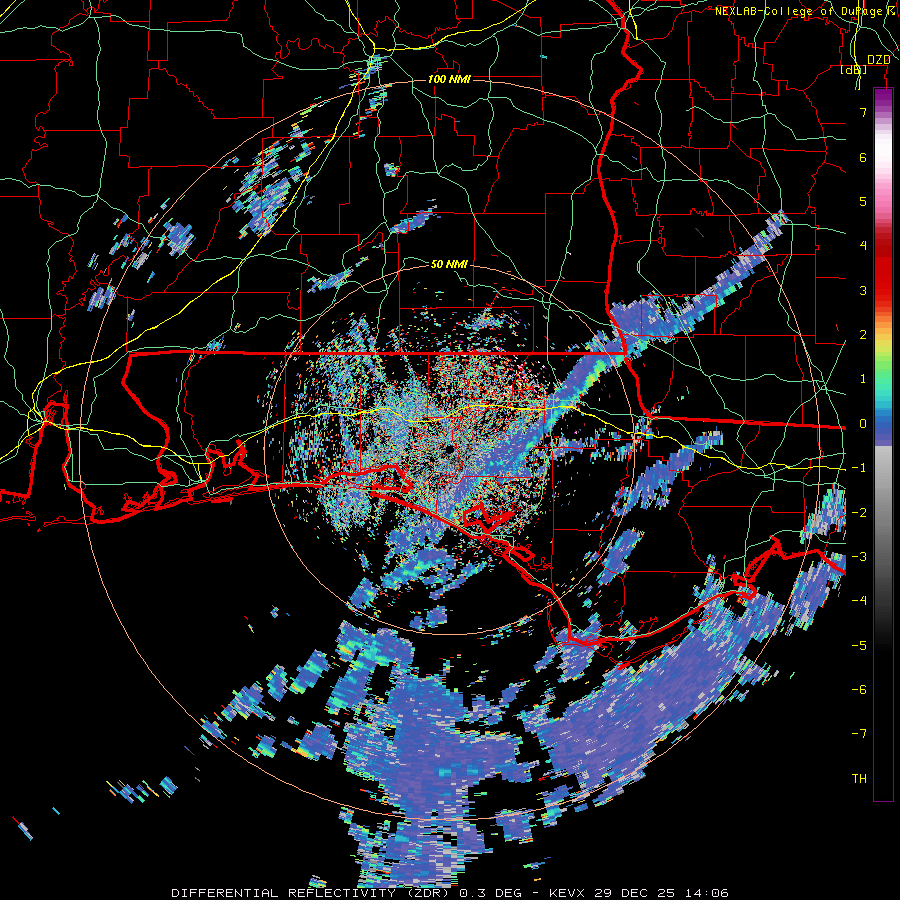Click the -4 value on the color scale
The image size is (900, 900).
point(859,601)
